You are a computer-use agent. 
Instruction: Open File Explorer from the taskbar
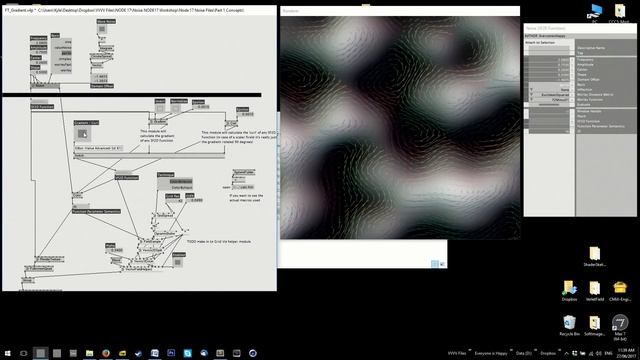[89, 353]
